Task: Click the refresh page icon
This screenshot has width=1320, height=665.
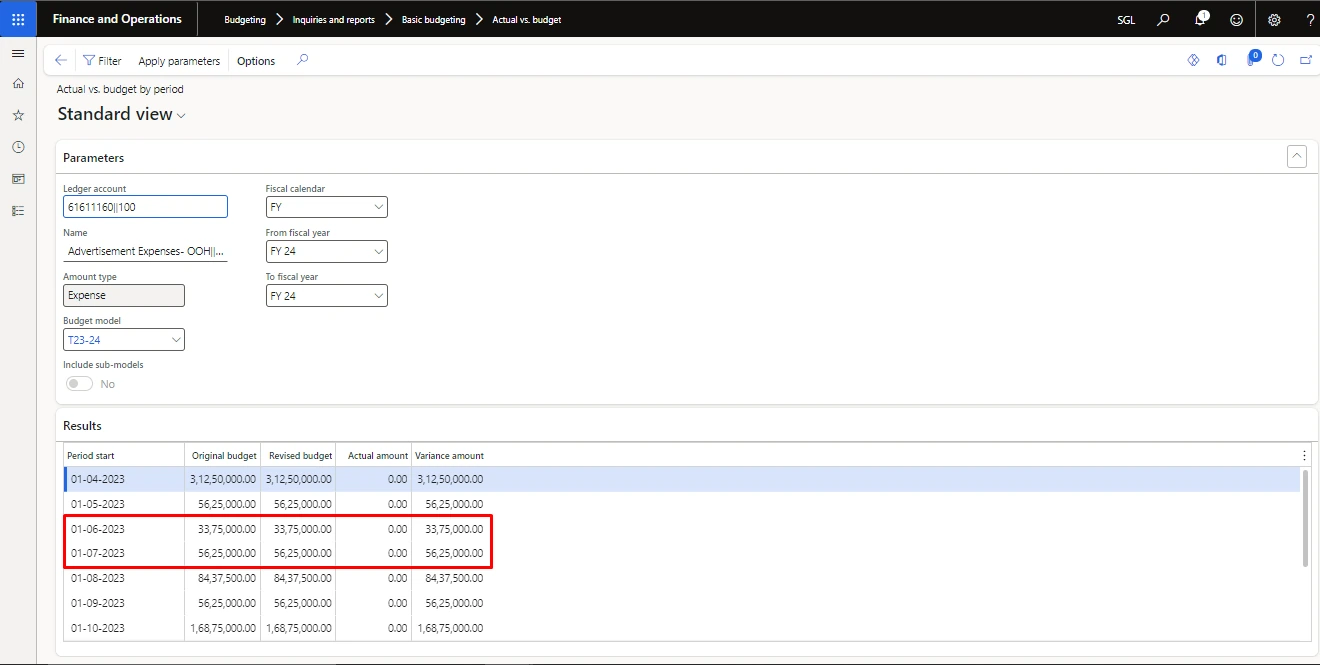Action: coord(1278,60)
